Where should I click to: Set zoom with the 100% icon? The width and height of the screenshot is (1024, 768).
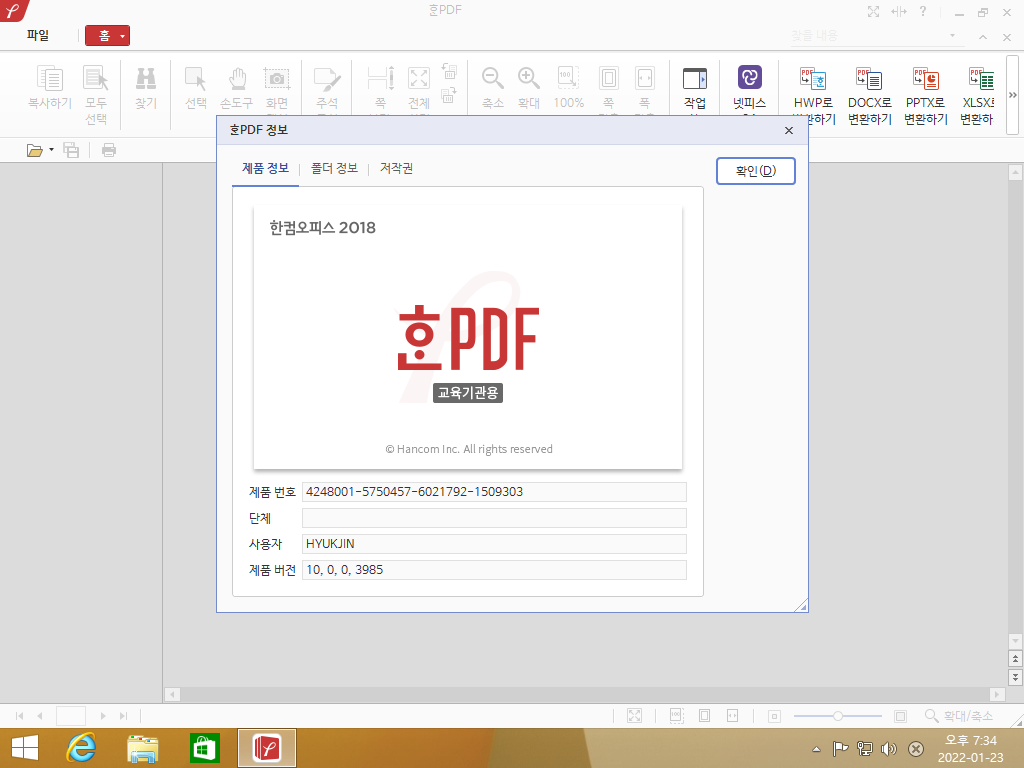[568, 78]
